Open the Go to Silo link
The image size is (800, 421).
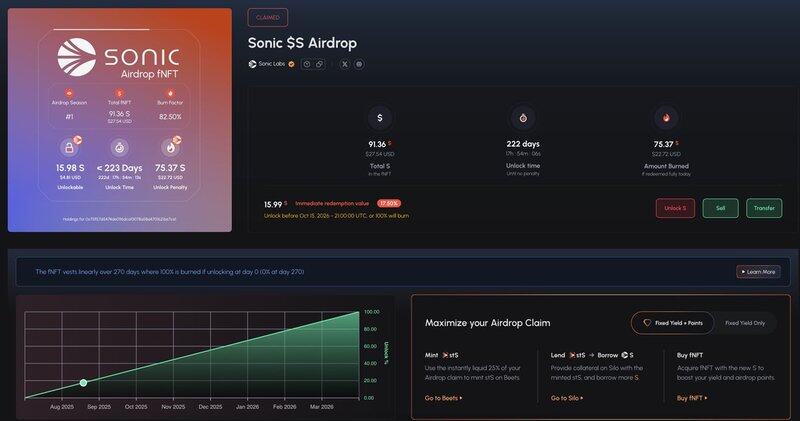click(566, 398)
